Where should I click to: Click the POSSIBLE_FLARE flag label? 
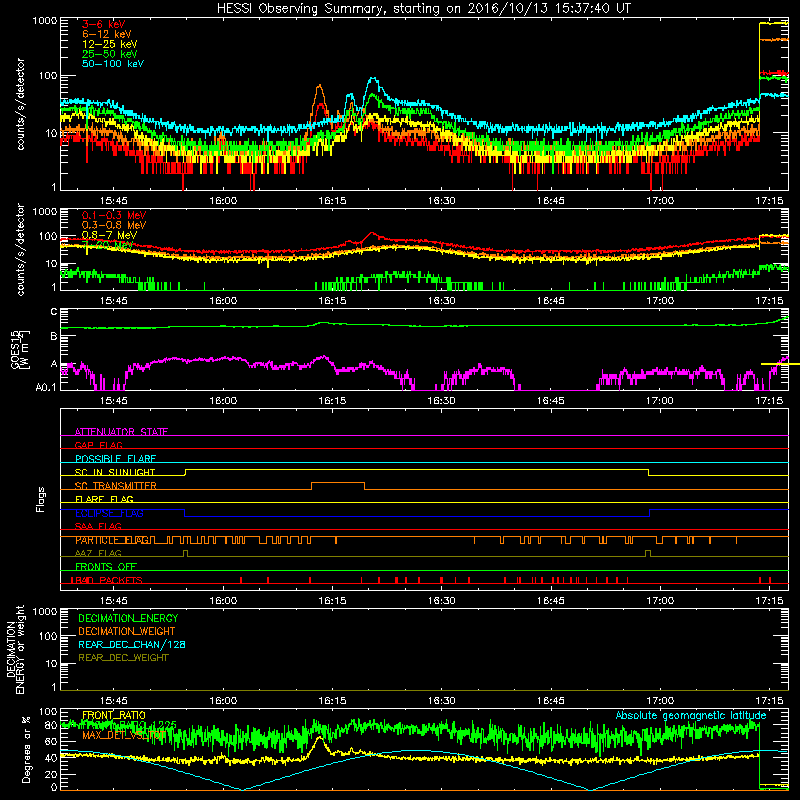coord(115,459)
